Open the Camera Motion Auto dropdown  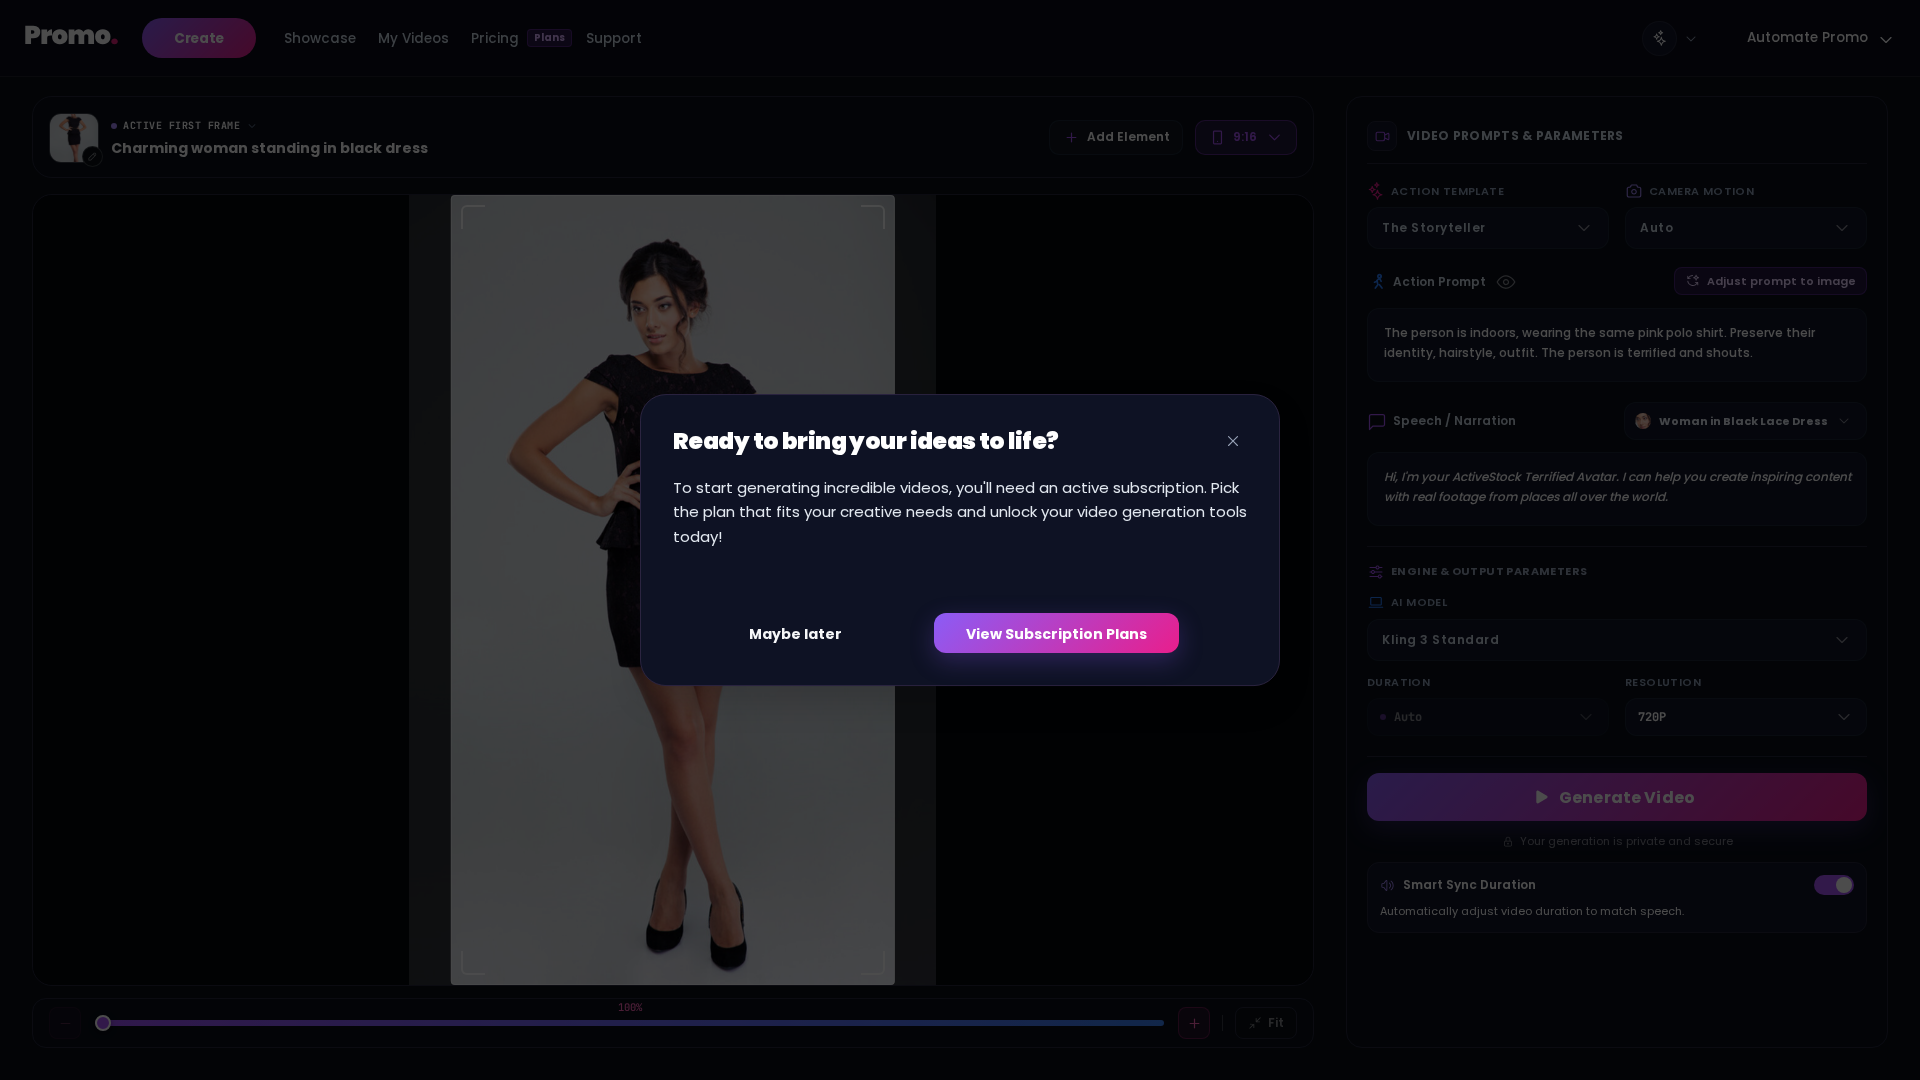pos(1745,228)
